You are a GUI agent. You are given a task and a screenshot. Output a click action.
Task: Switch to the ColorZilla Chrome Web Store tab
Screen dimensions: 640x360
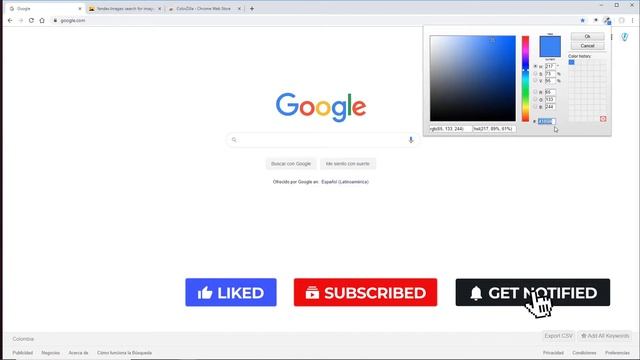(205, 9)
